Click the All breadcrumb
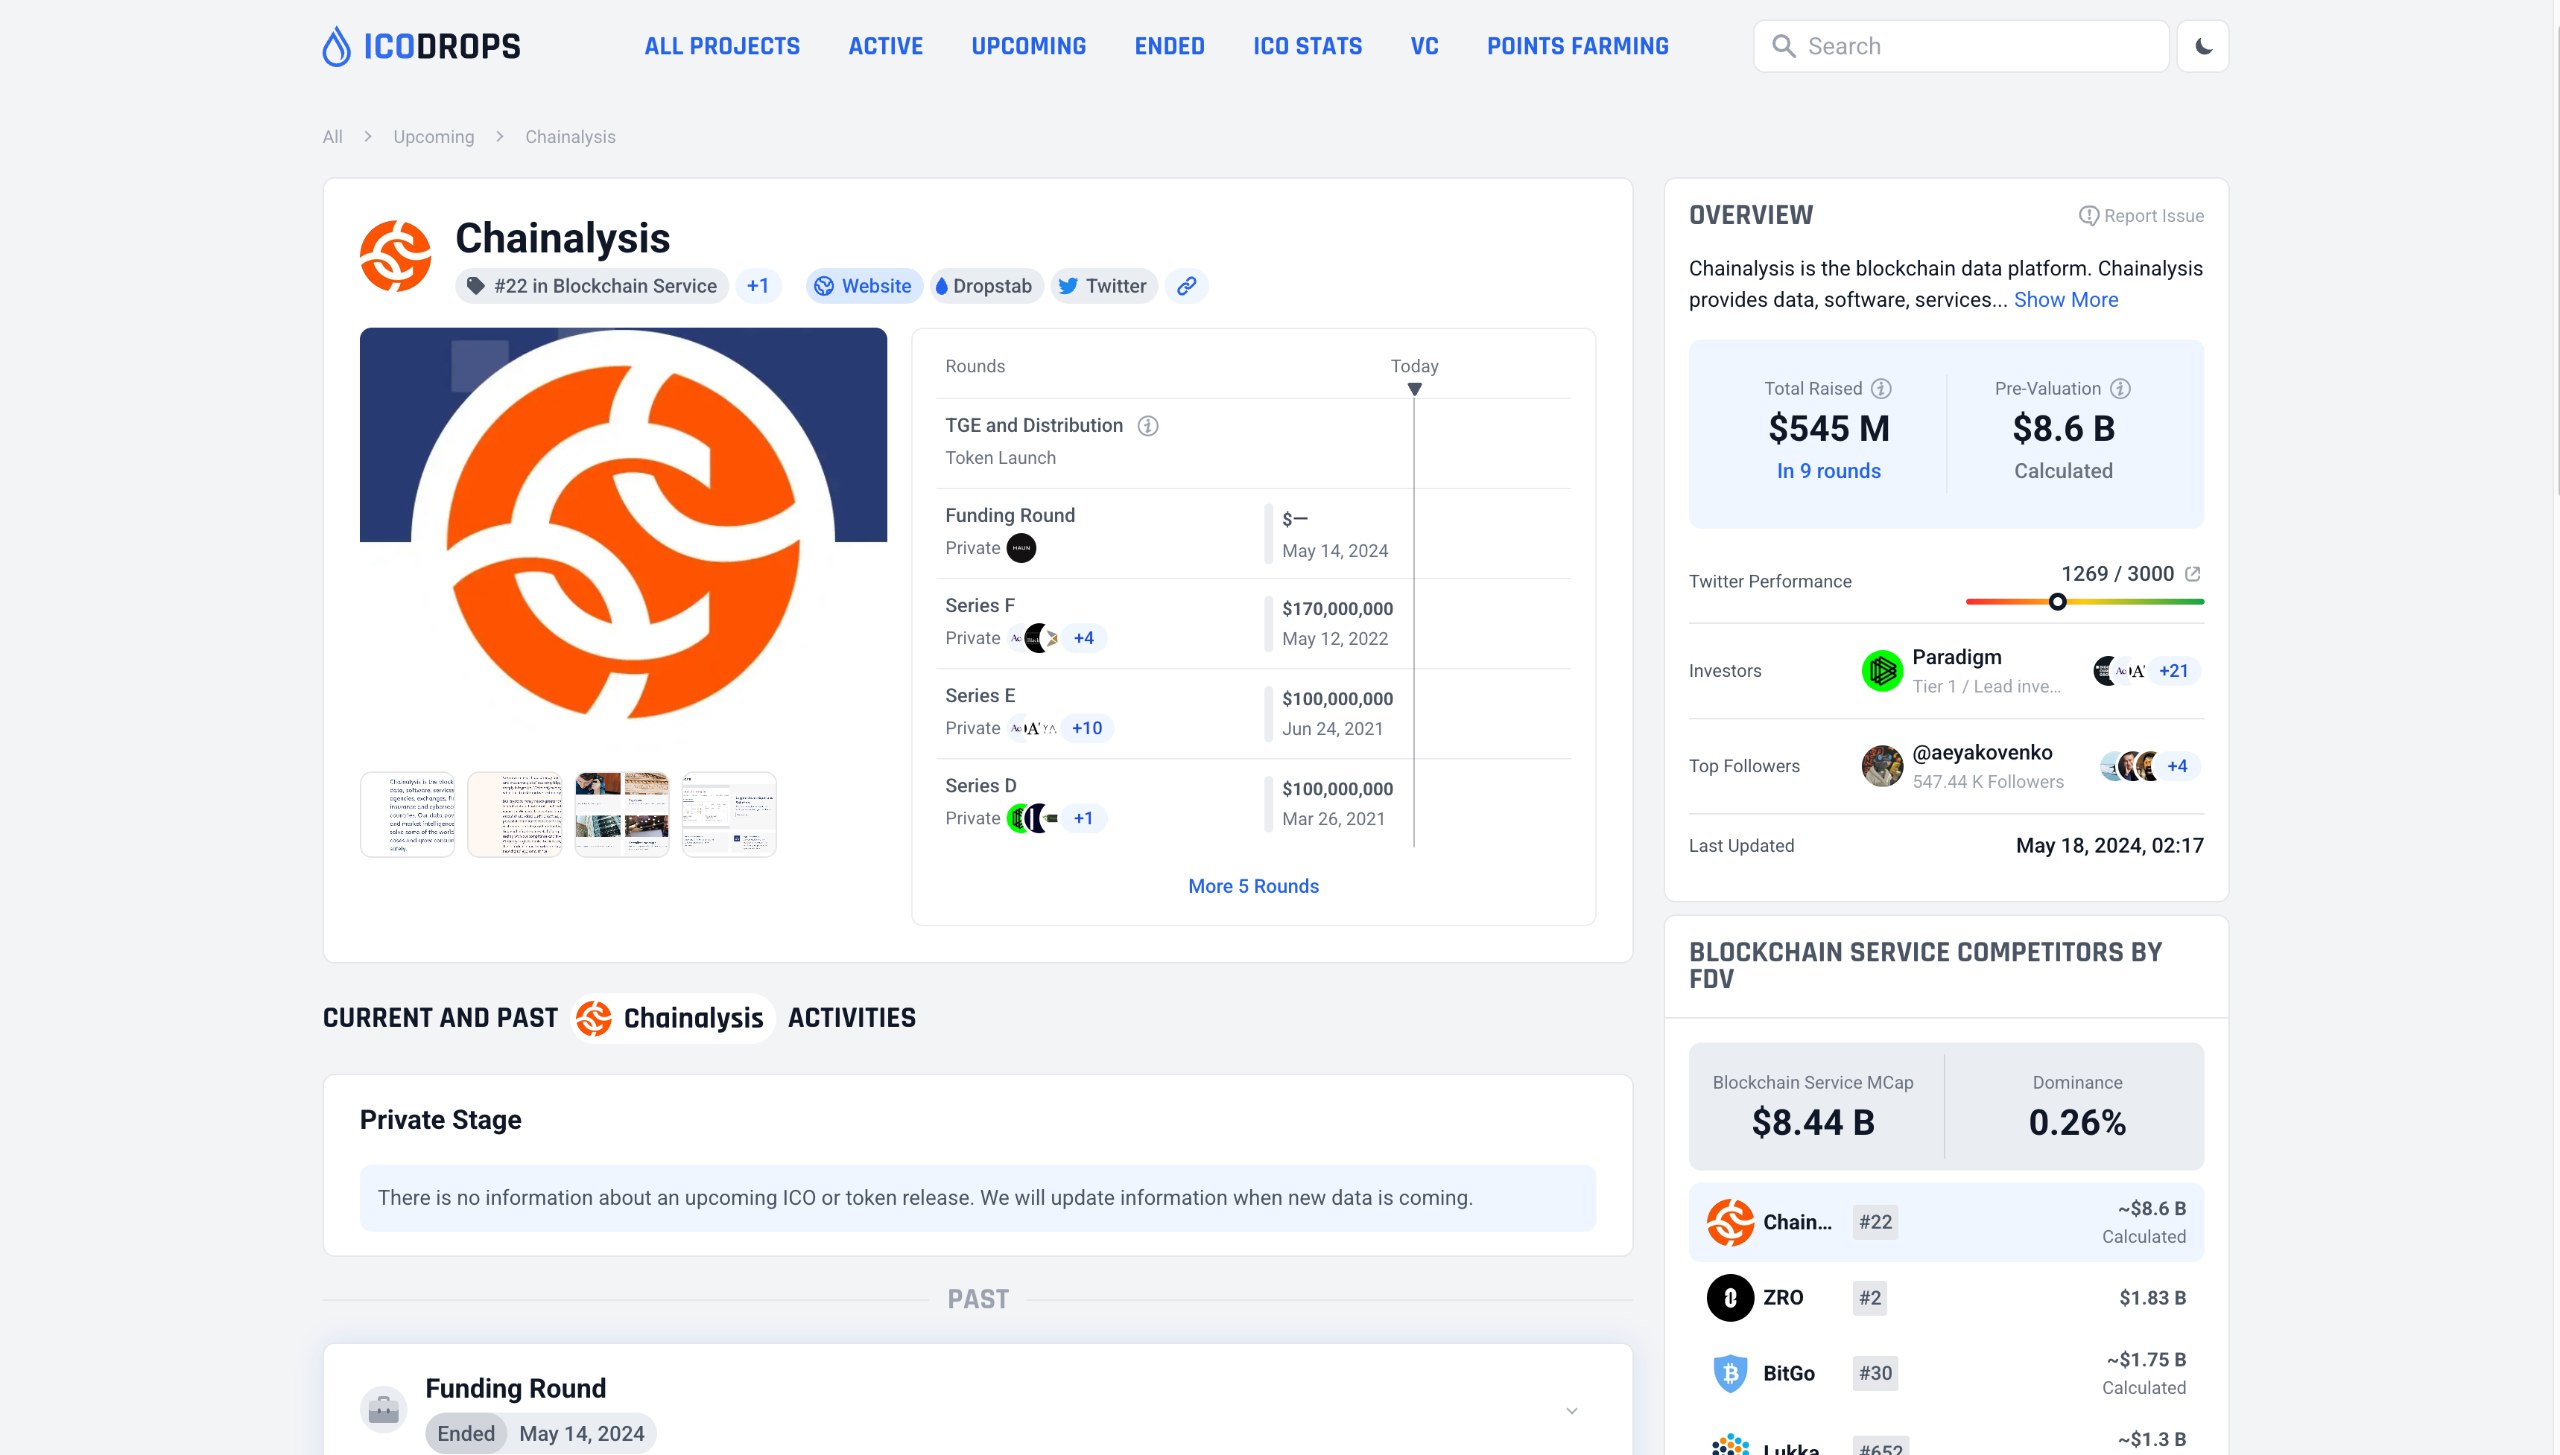Screen dimensions: 2560x1455 coord(332,137)
